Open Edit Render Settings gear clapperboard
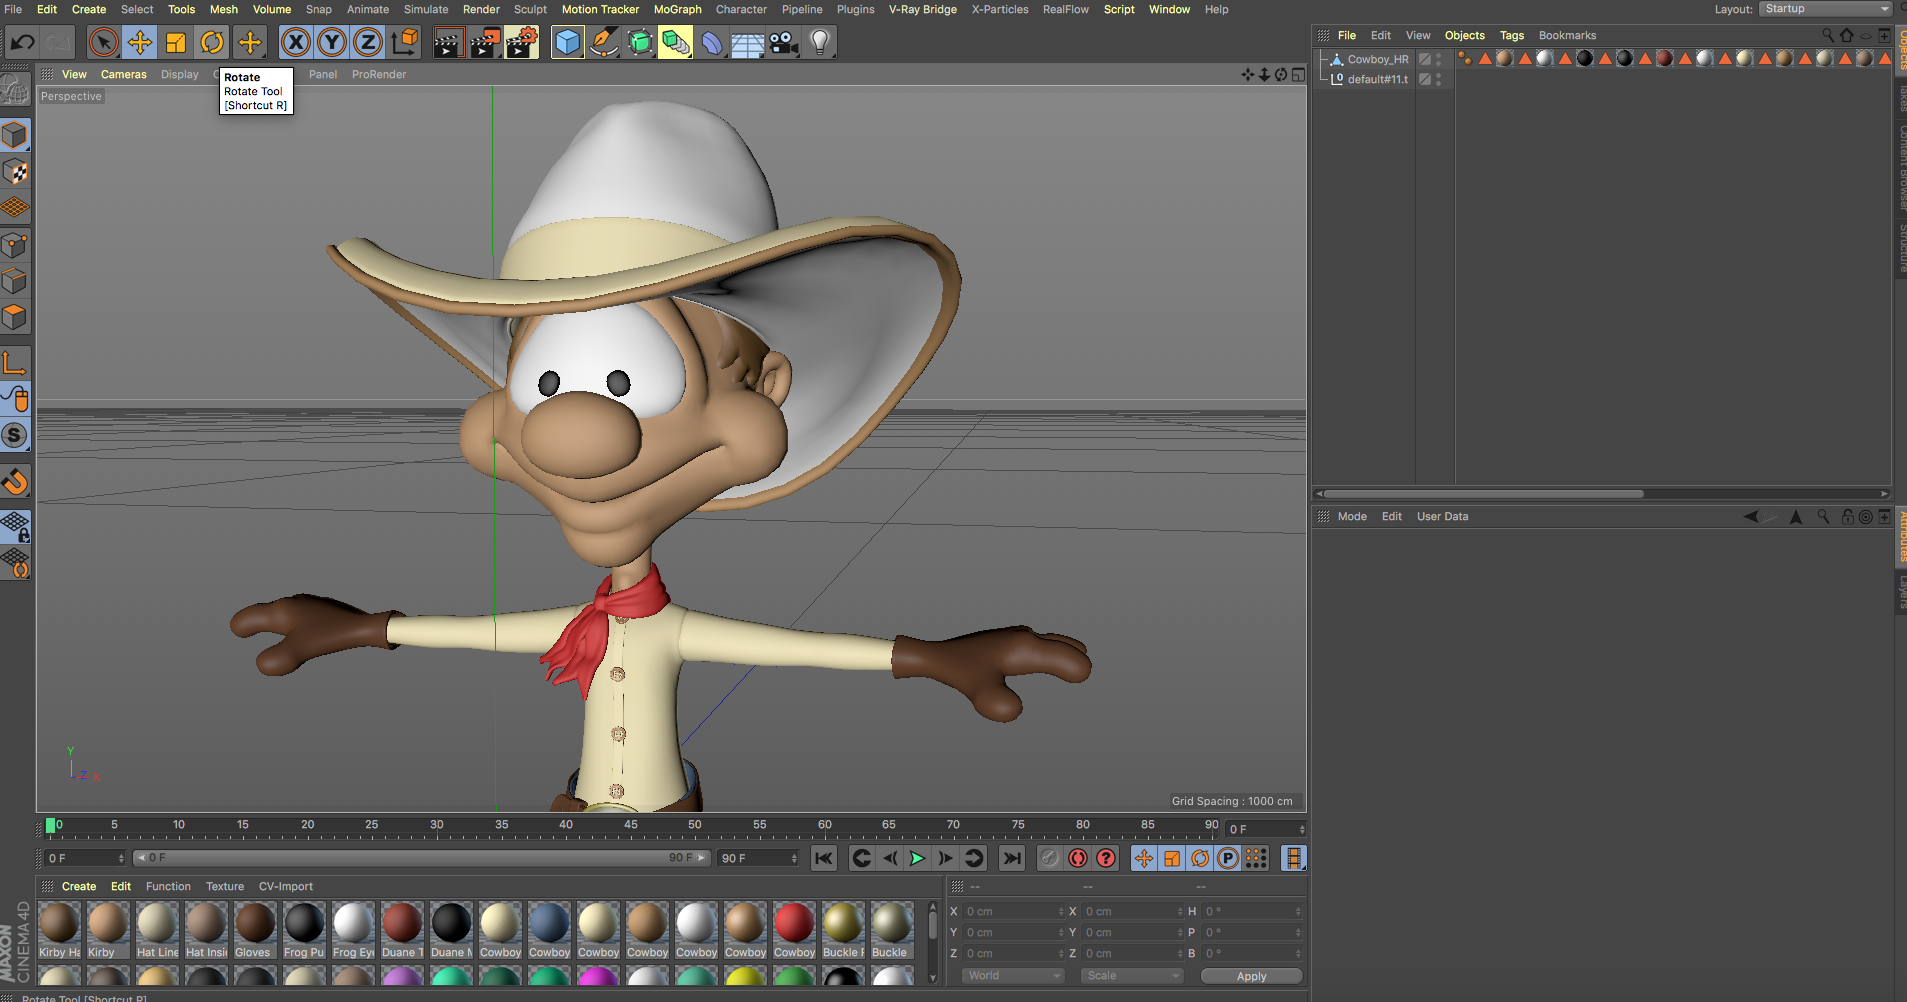 [522, 42]
